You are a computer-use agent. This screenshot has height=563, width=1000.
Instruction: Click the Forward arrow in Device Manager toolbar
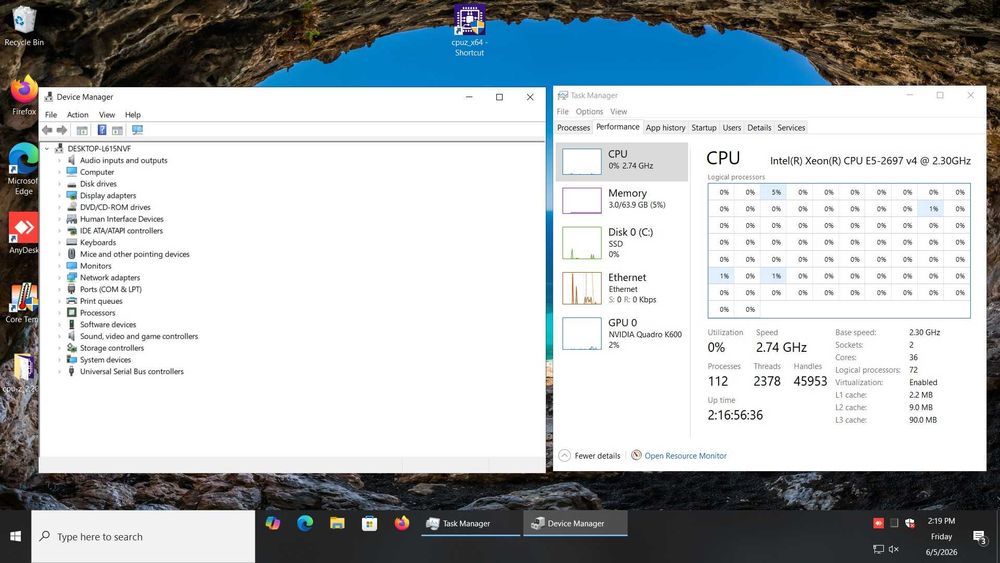[62, 130]
